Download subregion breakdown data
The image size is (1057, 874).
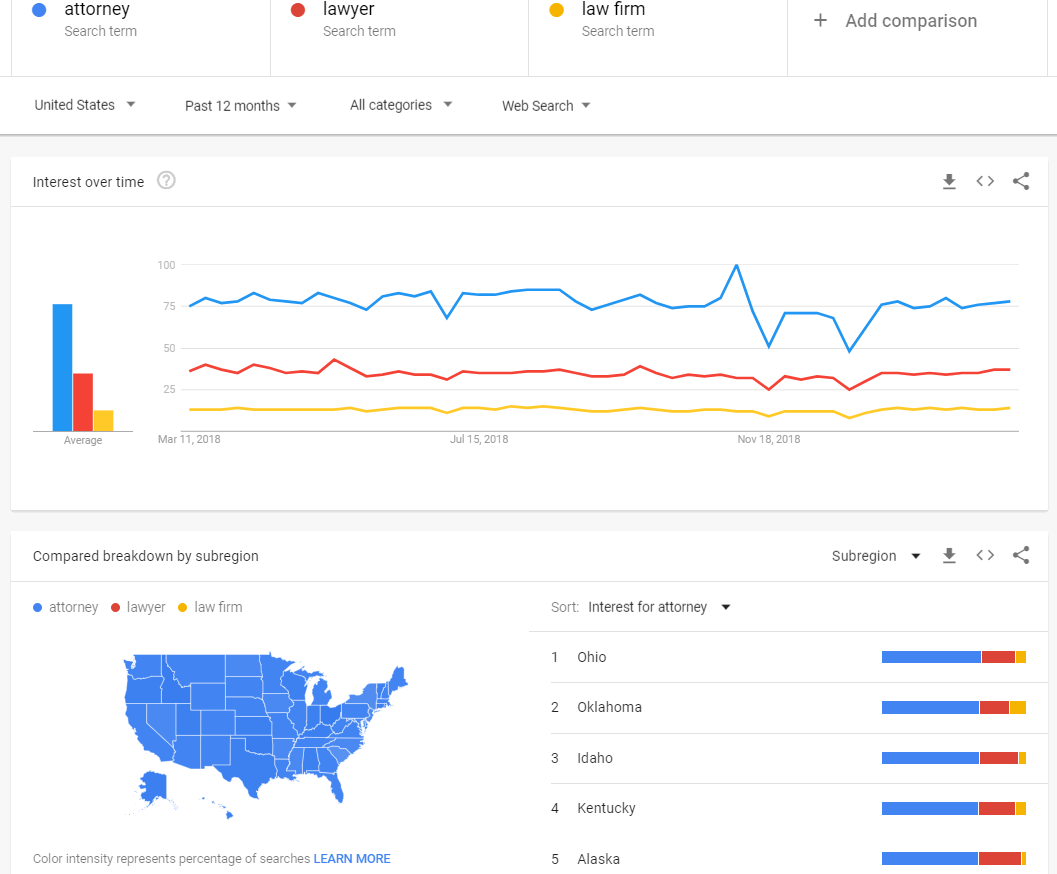coord(949,556)
